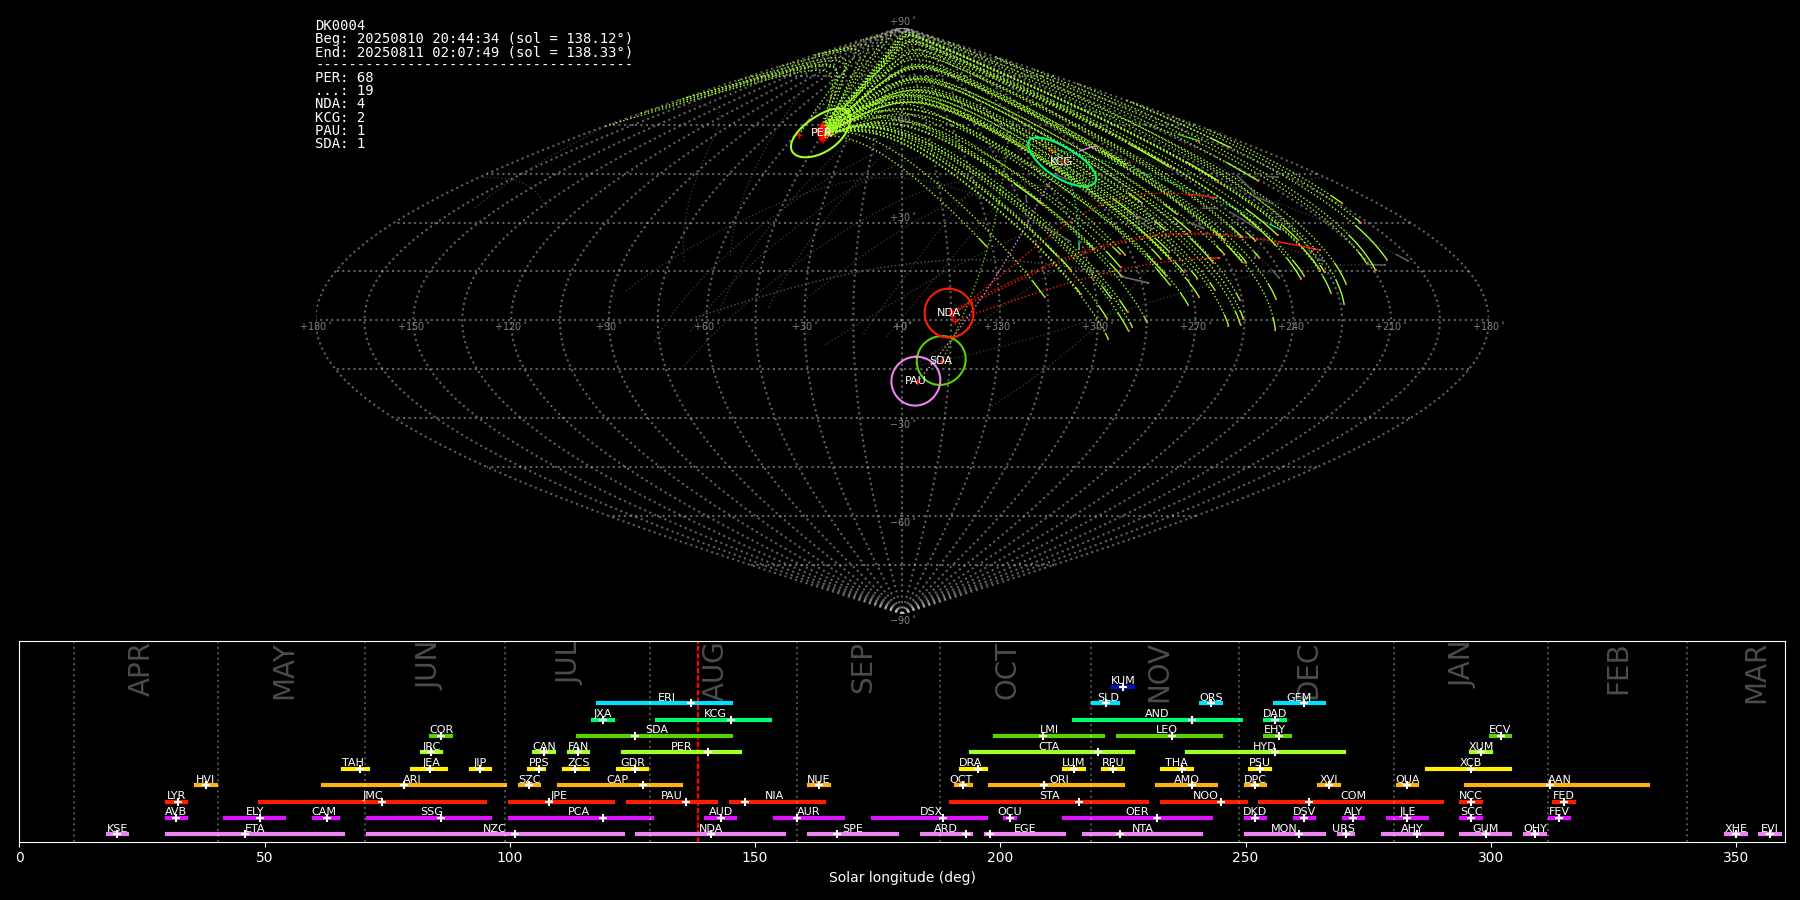Viewport: 1800px width, 900px height.
Task: Click the QUA shower label in timeline
Action: tap(1408, 780)
